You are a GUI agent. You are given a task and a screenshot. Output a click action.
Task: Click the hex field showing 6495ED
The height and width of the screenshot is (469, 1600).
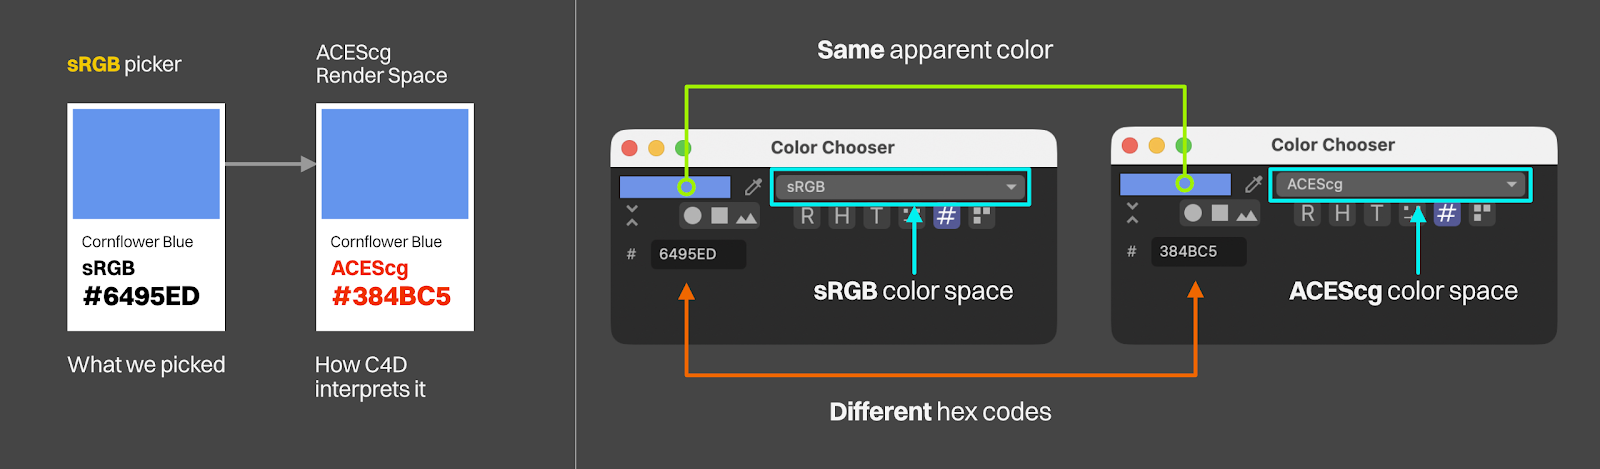(x=697, y=254)
